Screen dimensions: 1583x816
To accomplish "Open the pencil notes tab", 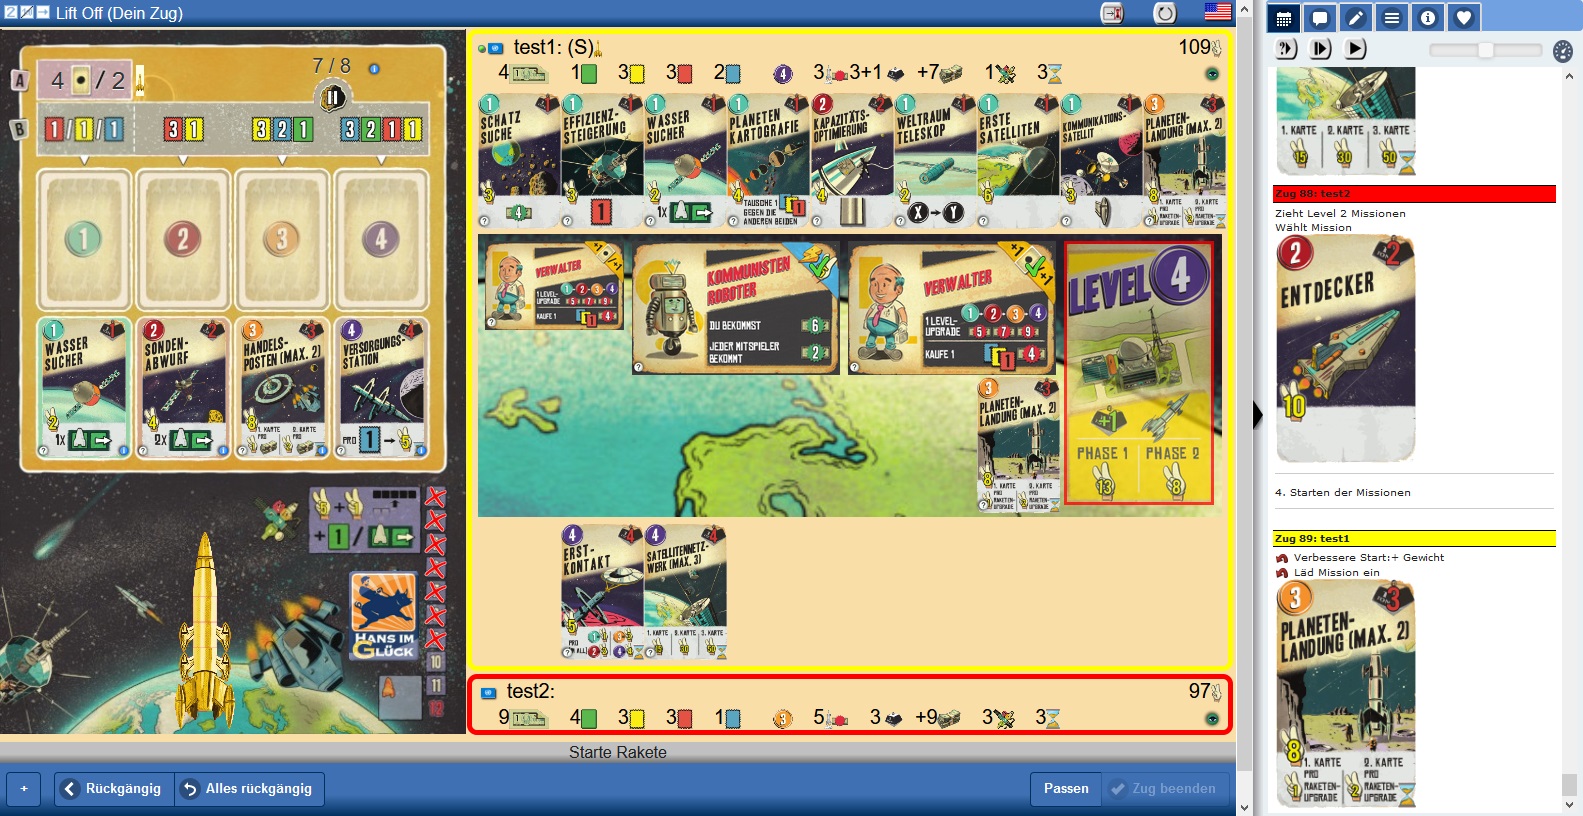I will pos(1356,18).
